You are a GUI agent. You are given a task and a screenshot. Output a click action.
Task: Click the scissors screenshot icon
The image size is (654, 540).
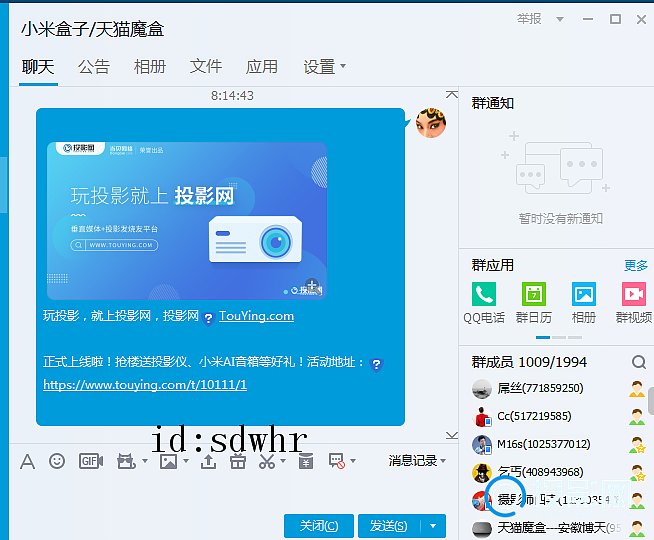(267, 461)
